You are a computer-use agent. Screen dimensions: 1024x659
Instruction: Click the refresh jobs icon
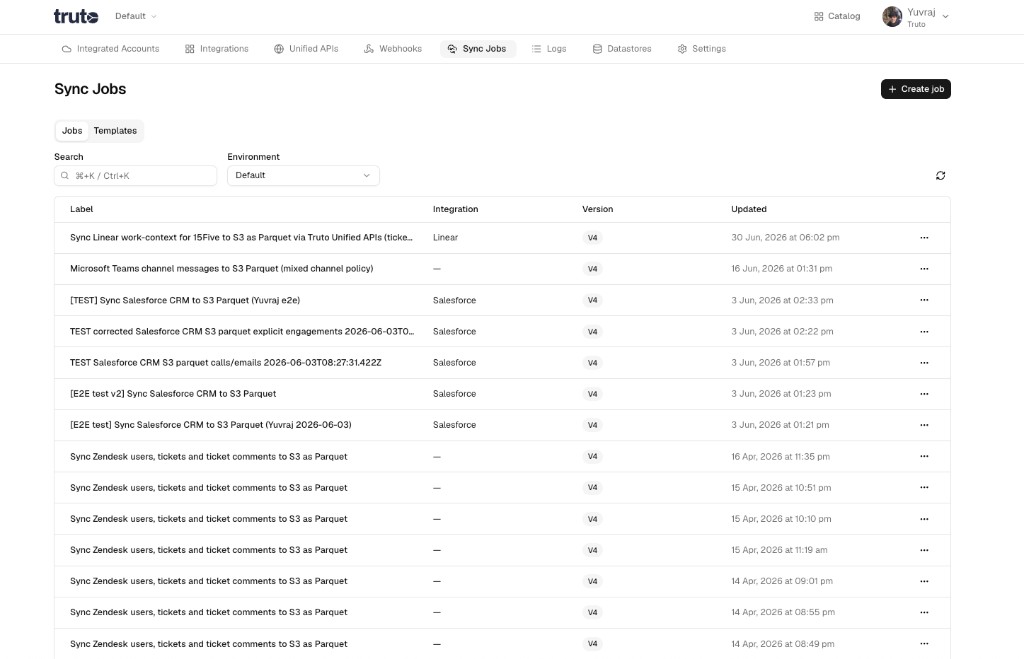[x=940, y=176]
